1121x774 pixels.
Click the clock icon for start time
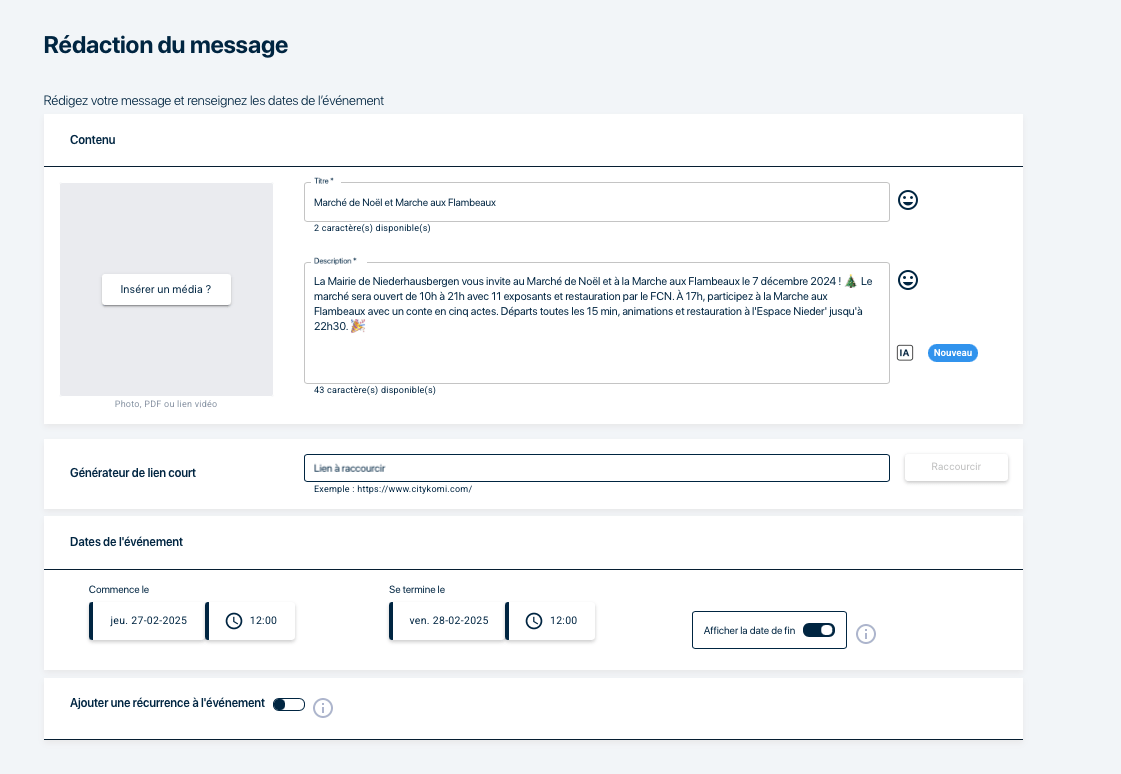(x=234, y=621)
